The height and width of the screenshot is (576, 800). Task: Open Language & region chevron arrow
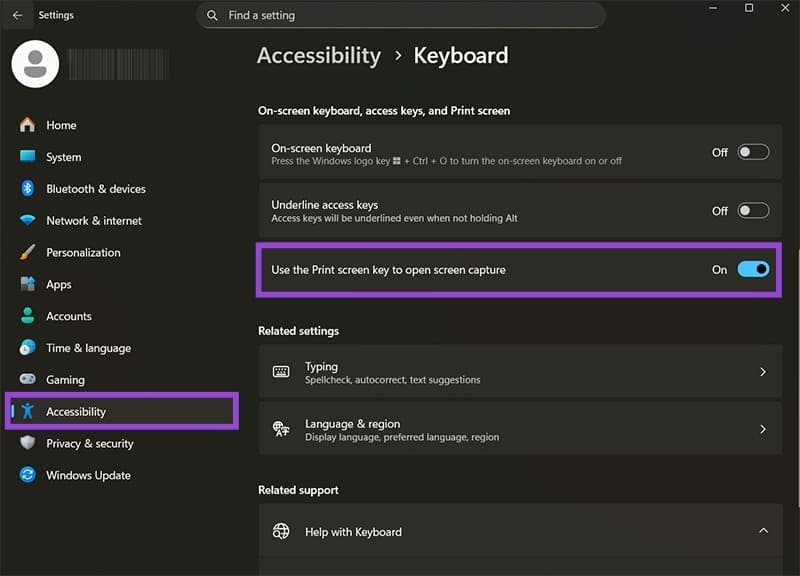[763, 430]
